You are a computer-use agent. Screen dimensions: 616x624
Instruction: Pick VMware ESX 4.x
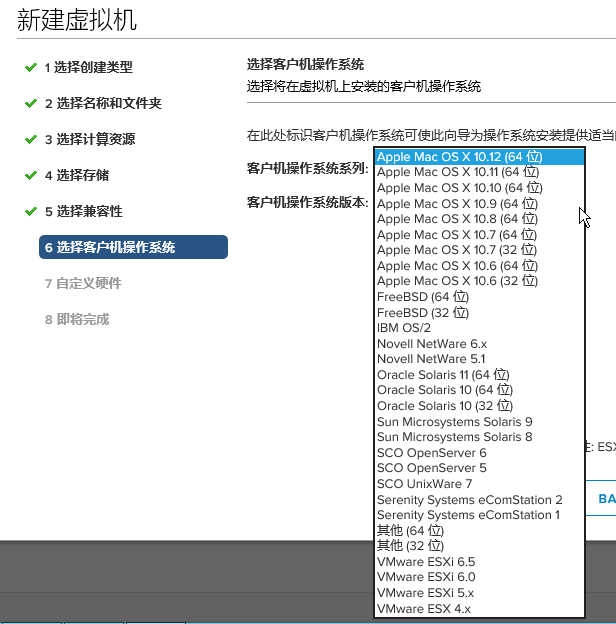(480, 609)
